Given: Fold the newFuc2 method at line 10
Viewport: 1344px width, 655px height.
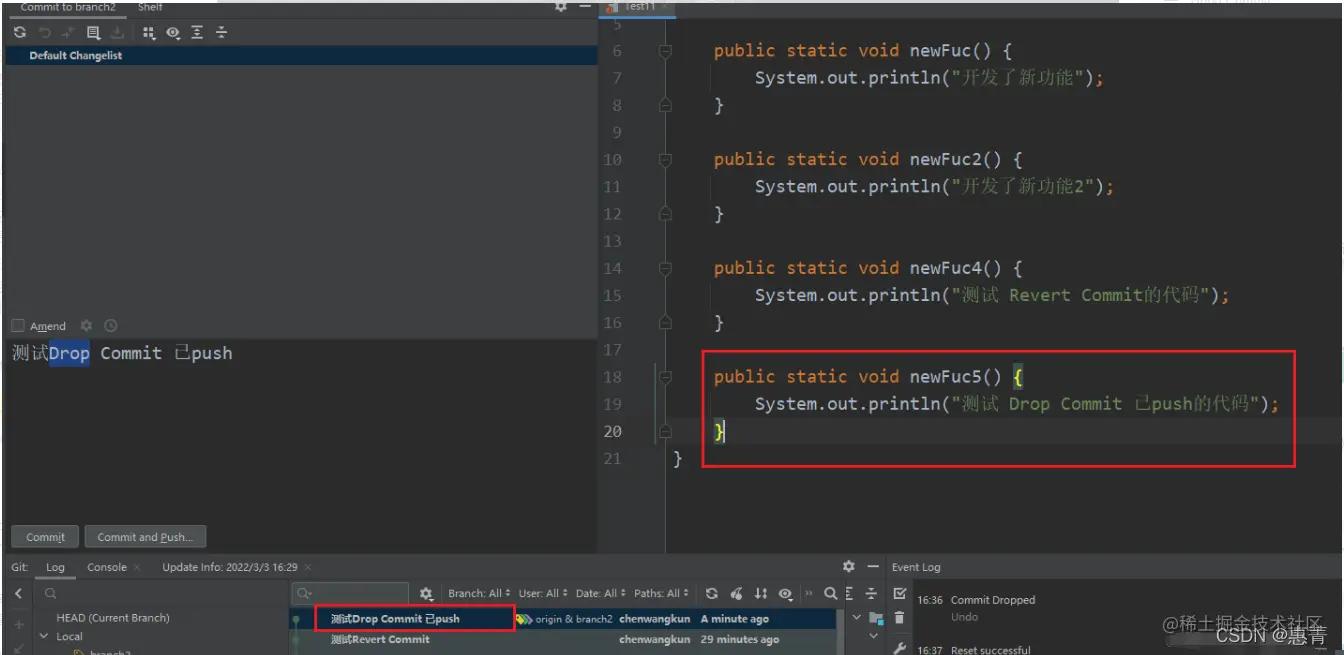Looking at the screenshot, I should tap(665, 160).
